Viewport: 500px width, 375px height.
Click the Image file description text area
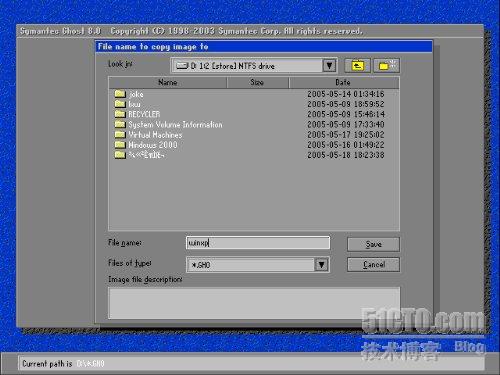254,303
